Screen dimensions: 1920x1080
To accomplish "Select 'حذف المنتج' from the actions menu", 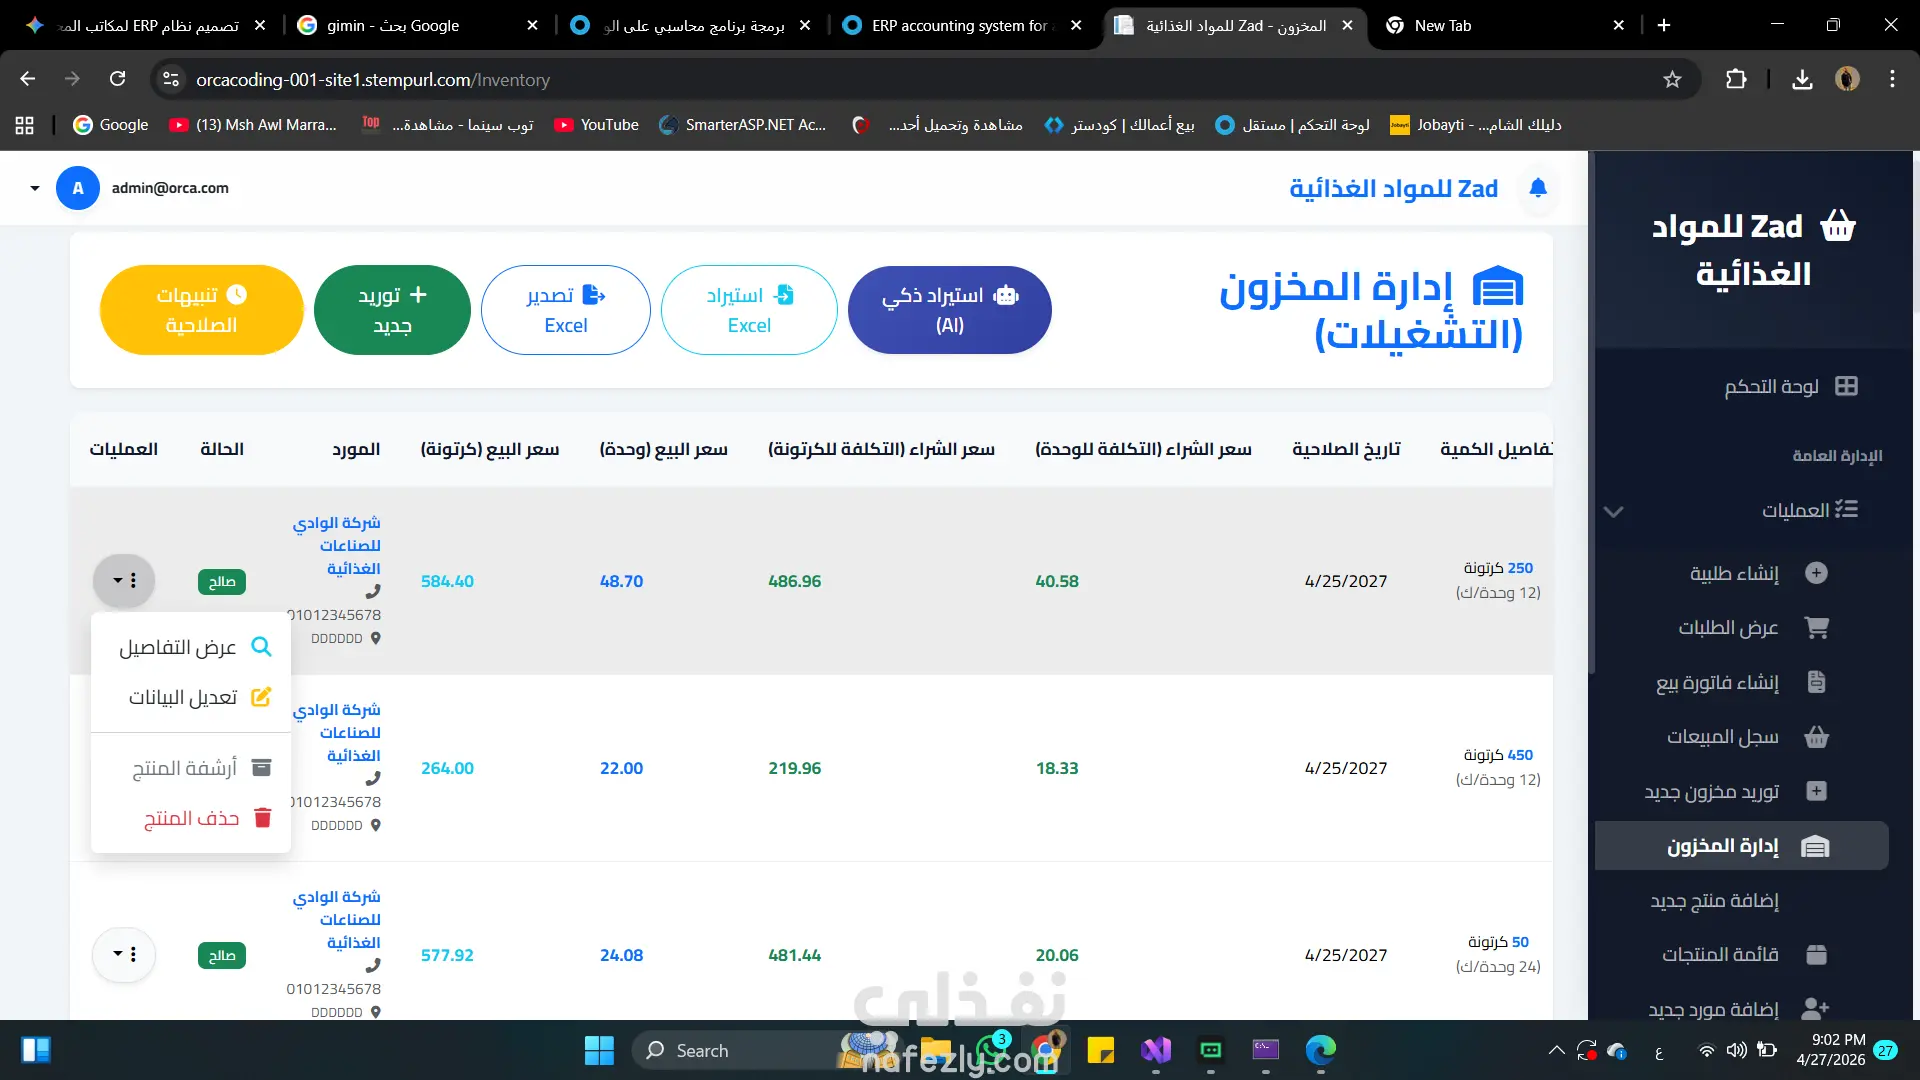I will point(191,819).
